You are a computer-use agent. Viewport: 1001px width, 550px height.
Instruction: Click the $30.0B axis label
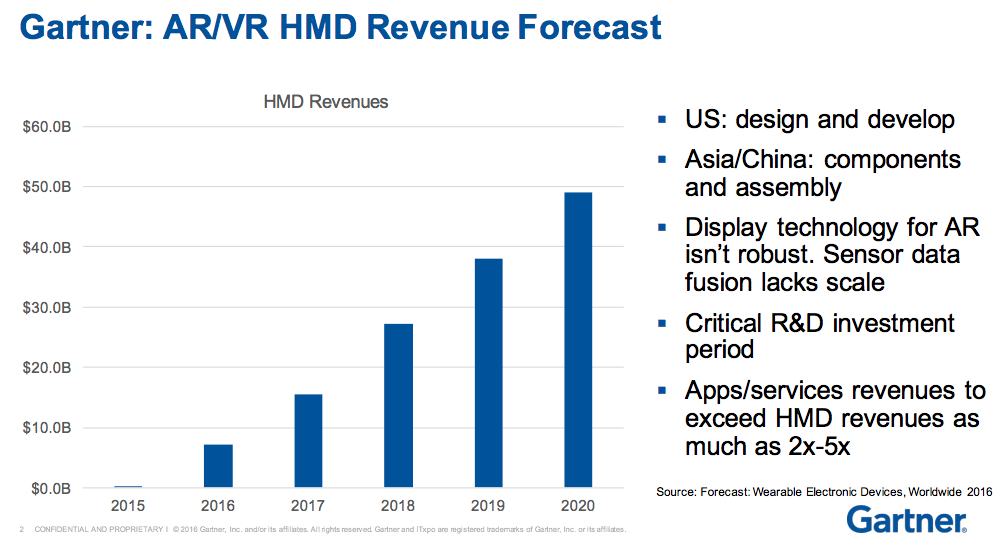click(x=47, y=308)
